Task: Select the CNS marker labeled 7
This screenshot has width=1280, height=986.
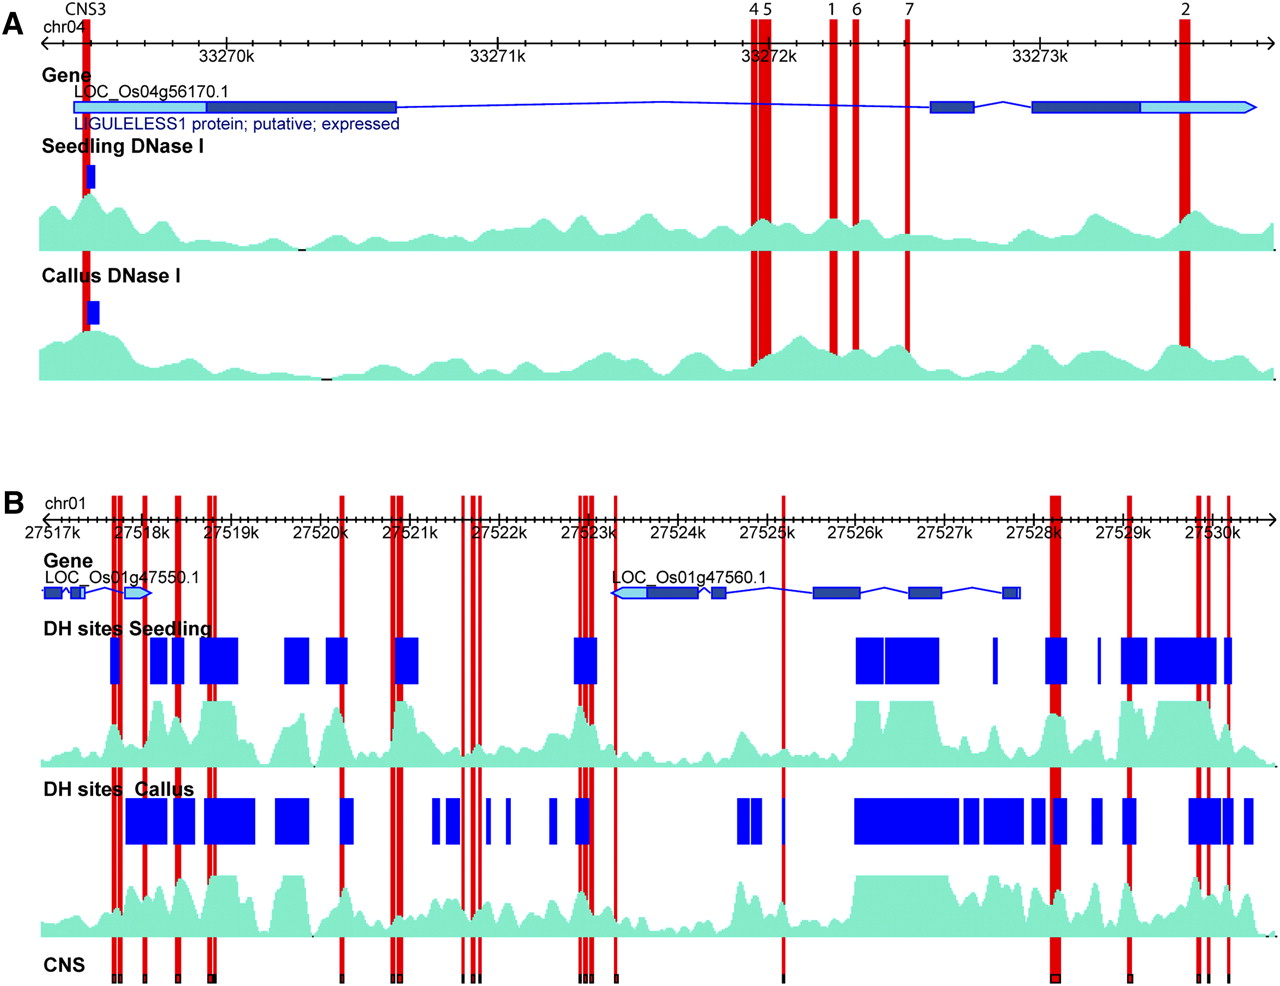Action: point(908,9)
